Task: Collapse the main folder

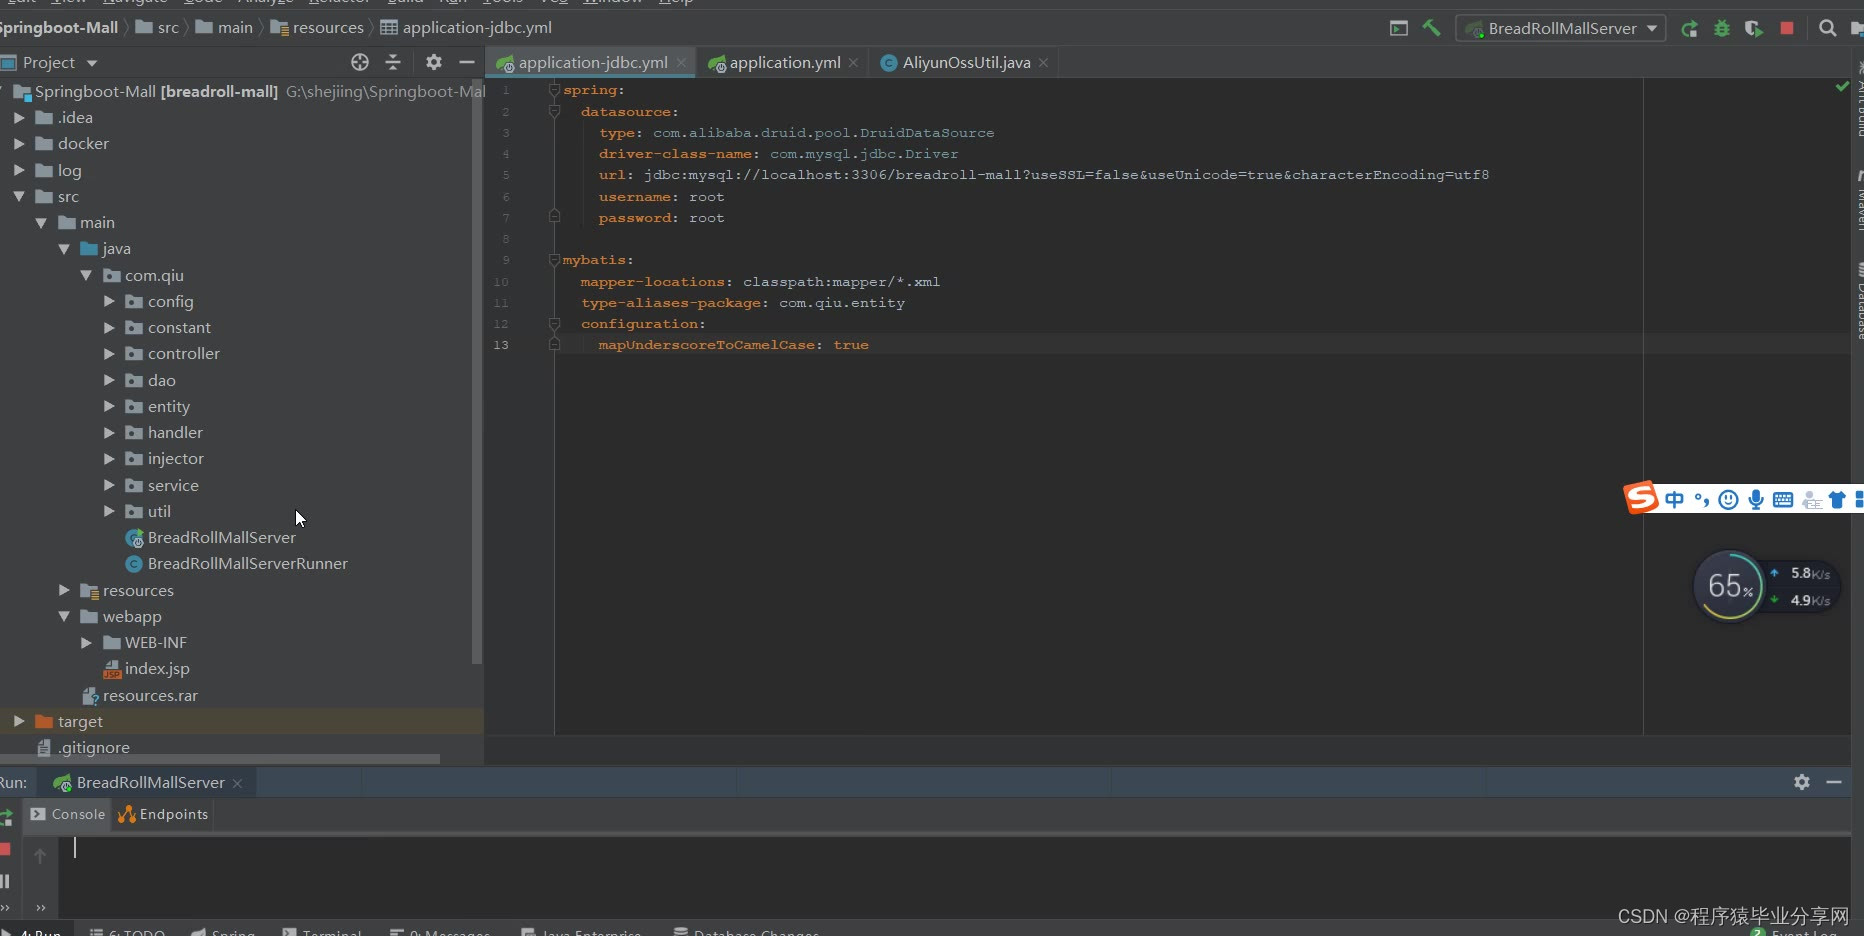Action: point(41,222)
